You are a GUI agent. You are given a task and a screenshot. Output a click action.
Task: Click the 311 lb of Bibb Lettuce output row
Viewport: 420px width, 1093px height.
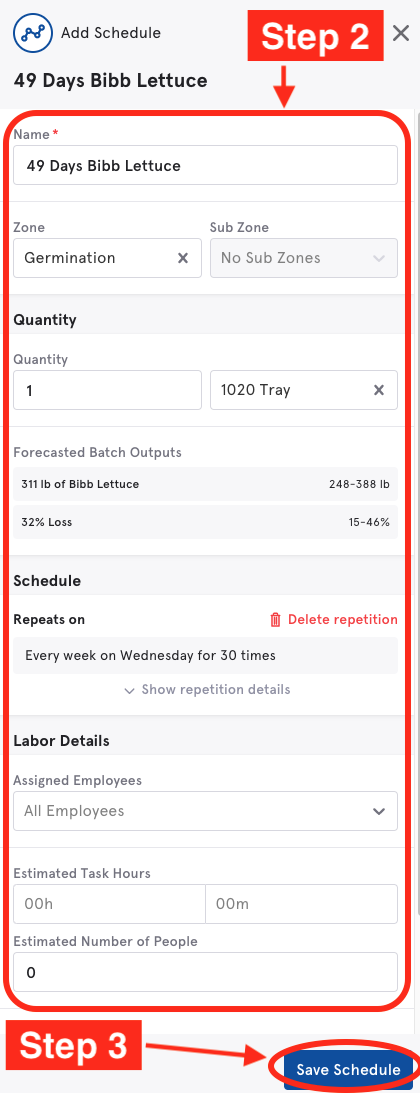(205, 484)
